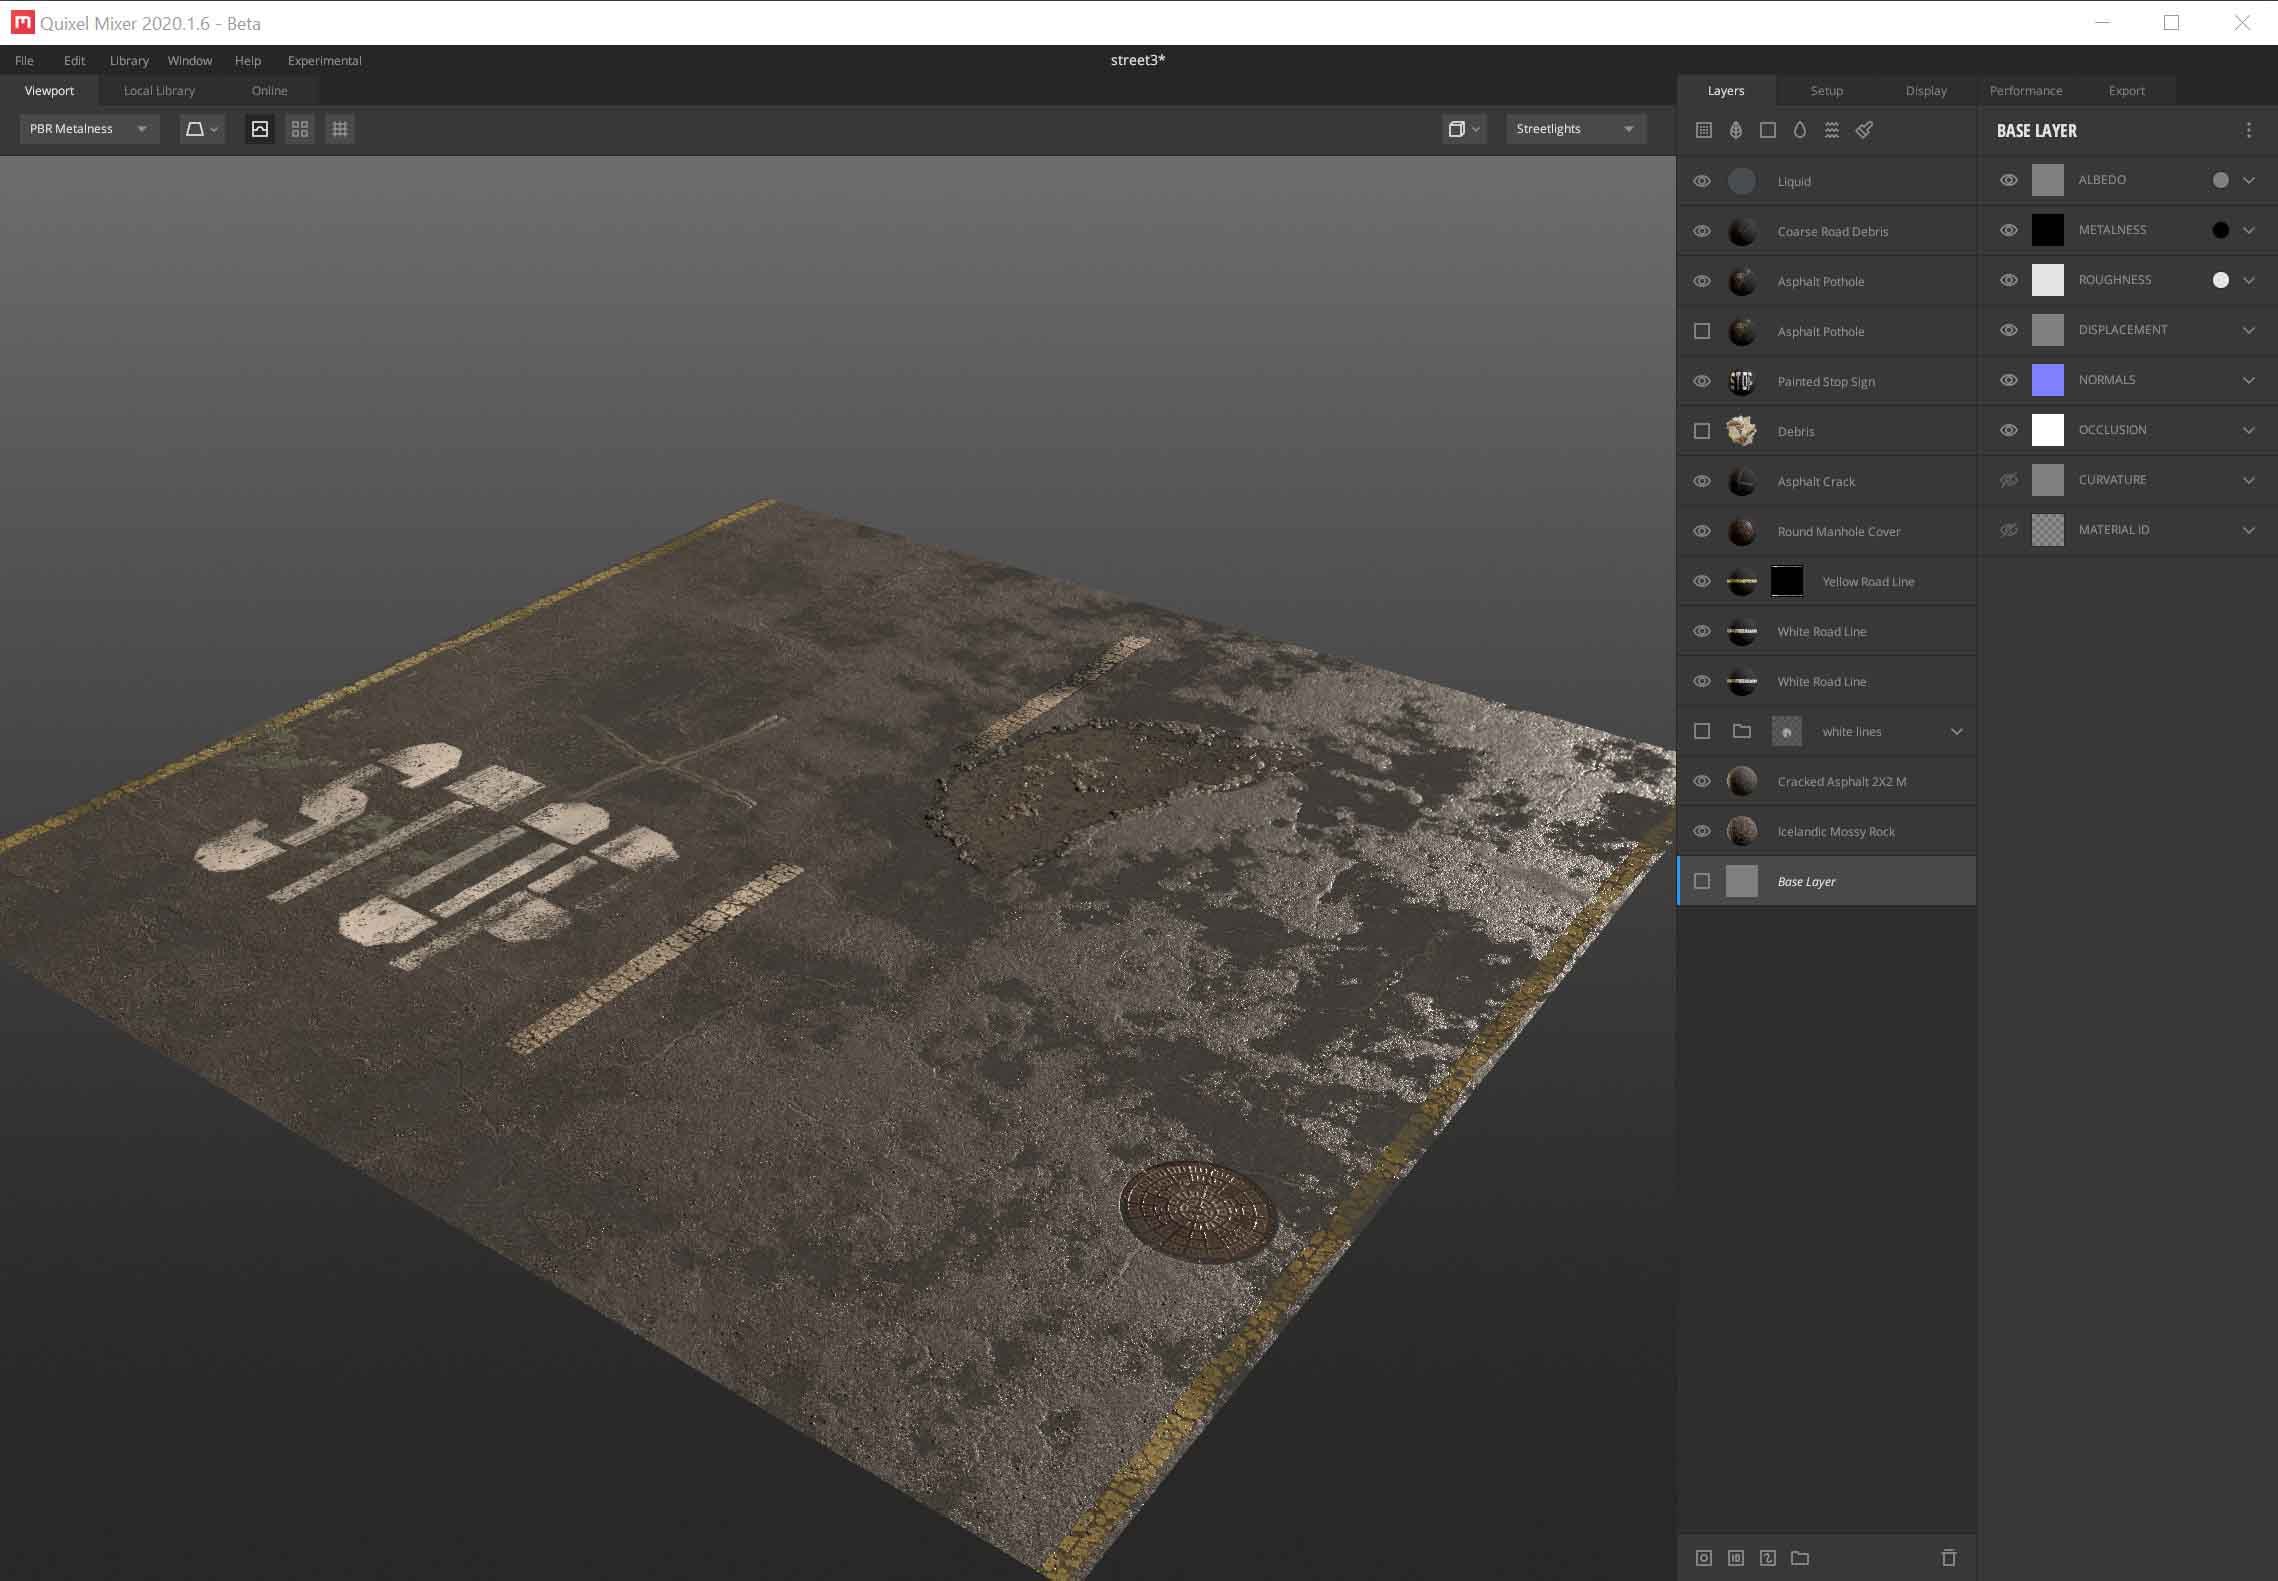This screenshot has height=1581, width=2278.
Task: Show the hidden Debris layer
Action: click(x=1702, y=431)
